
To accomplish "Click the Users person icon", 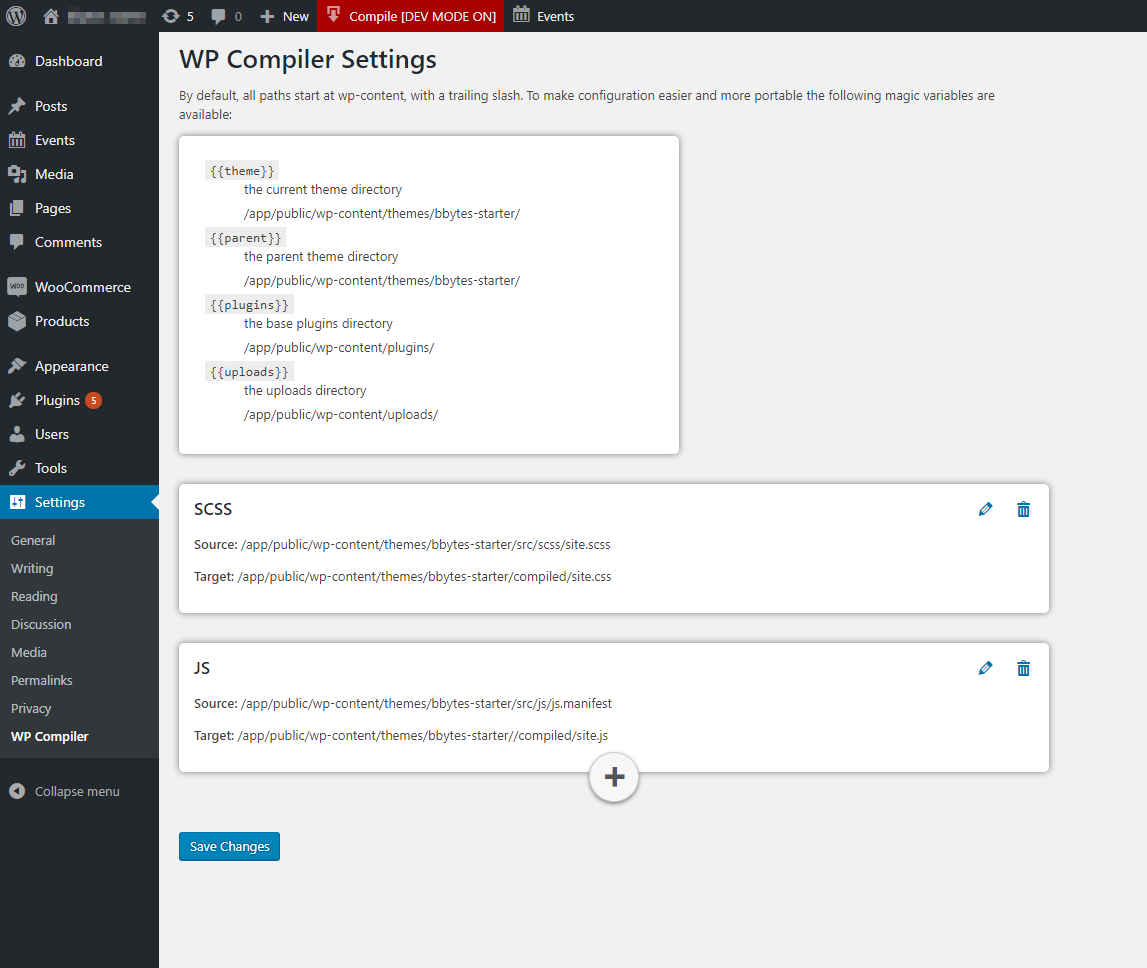I will point(17,435).
